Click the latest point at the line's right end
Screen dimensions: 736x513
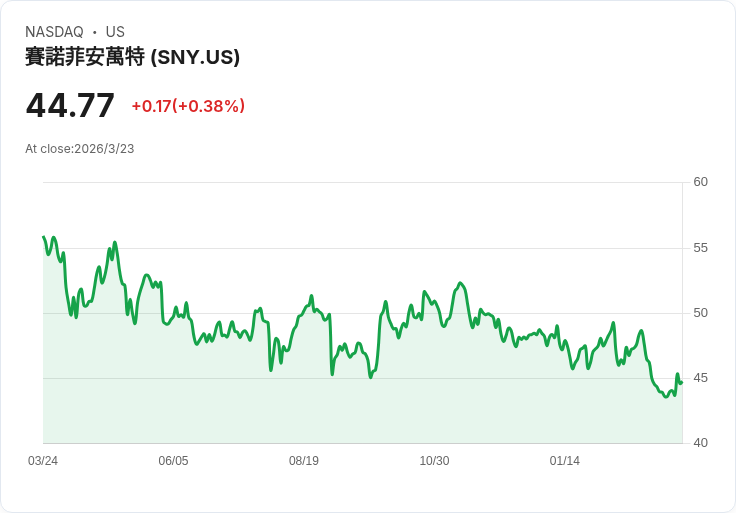click(x=681, y=382)
